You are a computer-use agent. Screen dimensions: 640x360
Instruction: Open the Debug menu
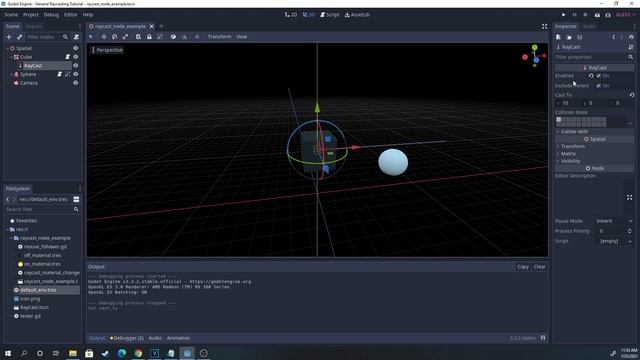(x=51, y=15)
